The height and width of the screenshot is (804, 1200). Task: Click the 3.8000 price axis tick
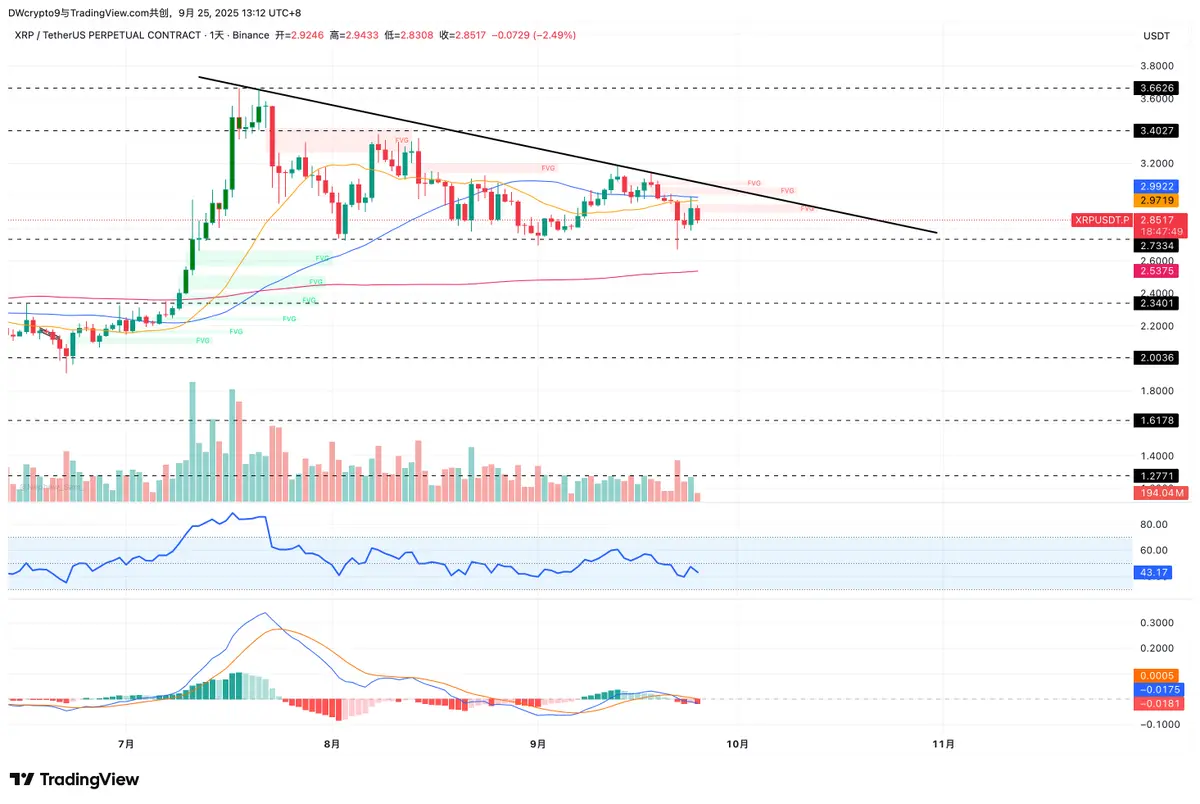click(1157, 66)
